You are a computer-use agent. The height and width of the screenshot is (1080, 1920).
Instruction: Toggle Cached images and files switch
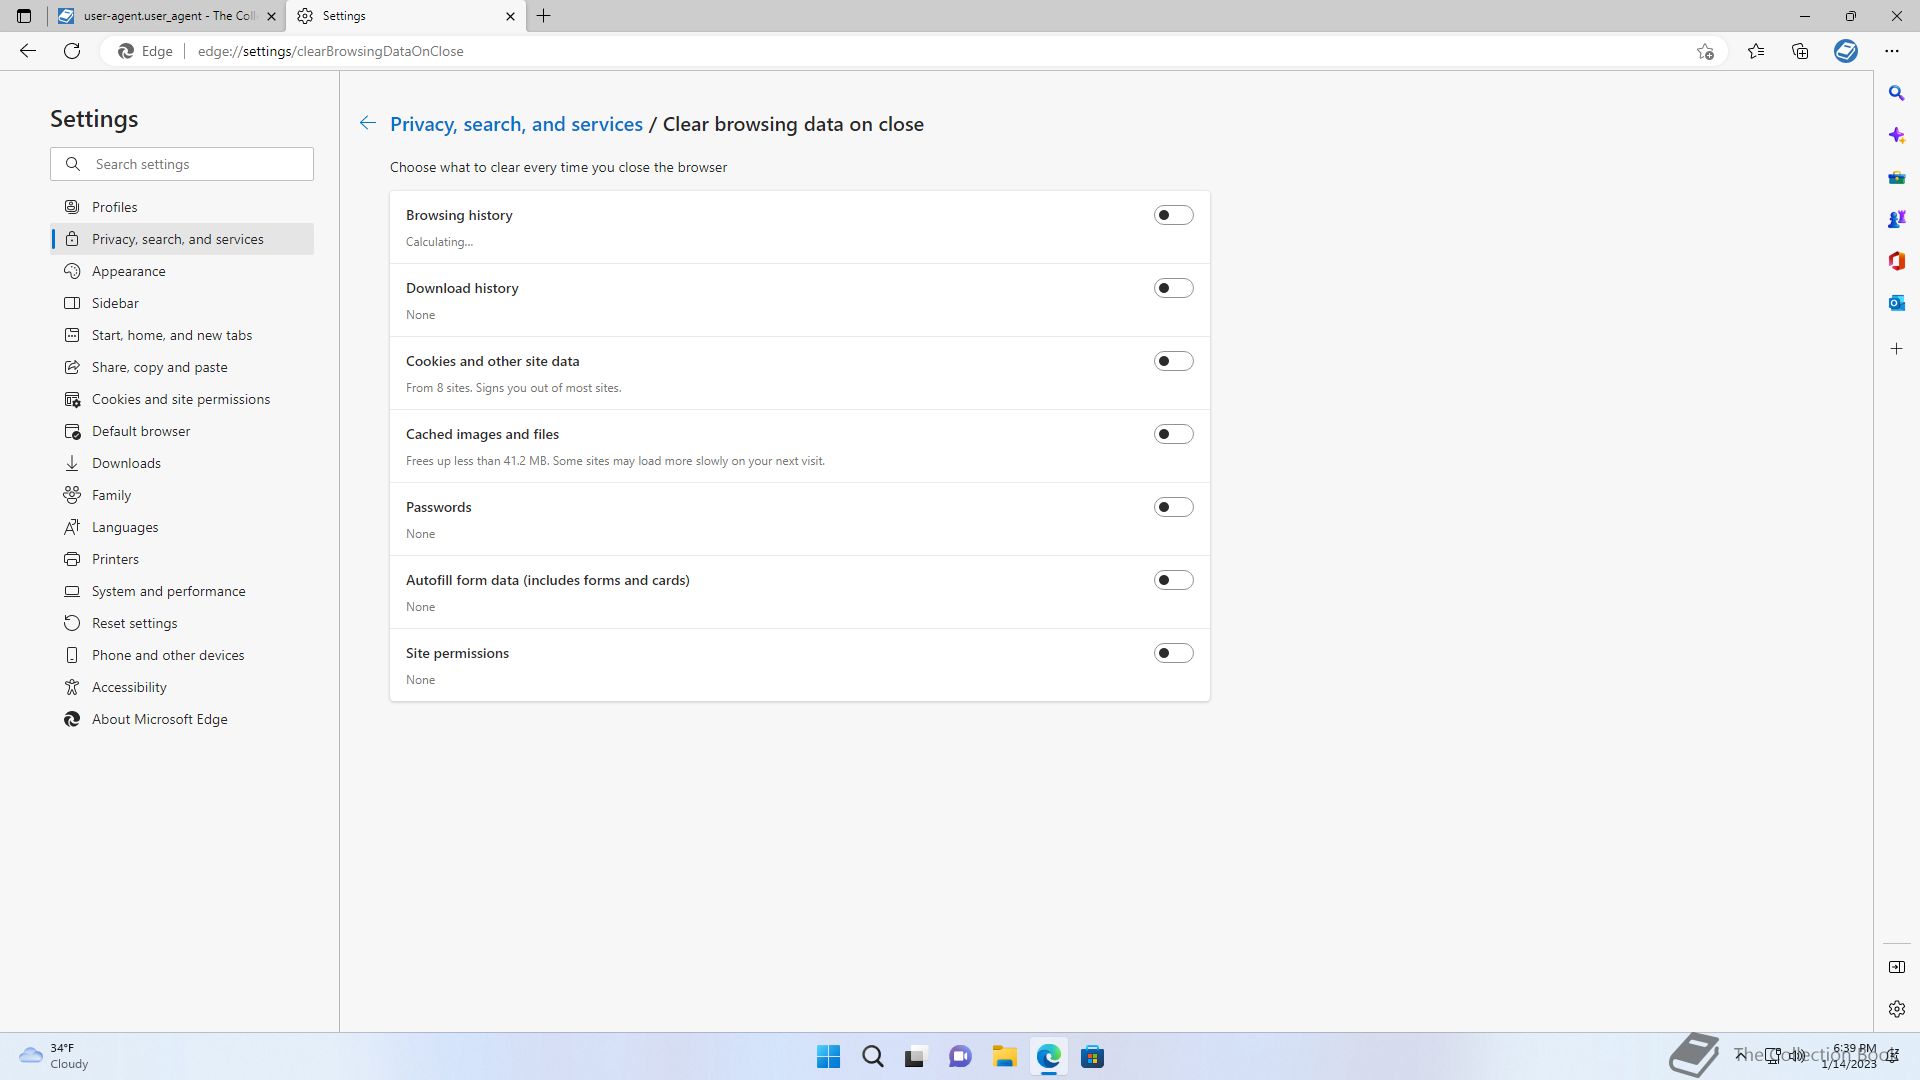tap(1173, 434)
